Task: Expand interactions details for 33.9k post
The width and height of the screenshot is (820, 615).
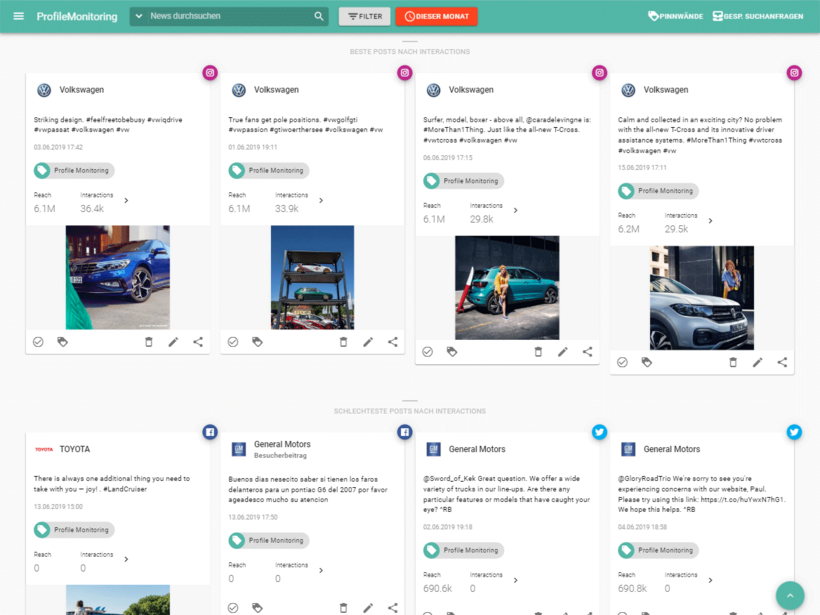Action: pos(321,200)
